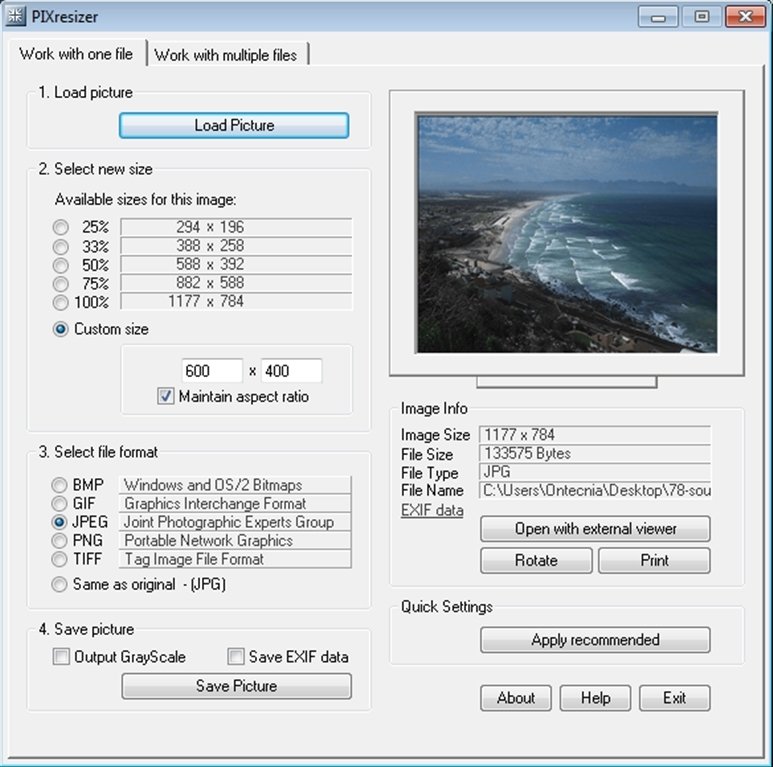Select 100% original size radio button
Image resolution: width=773 pixels, height=767 pixels.
[x=61, y=302]
